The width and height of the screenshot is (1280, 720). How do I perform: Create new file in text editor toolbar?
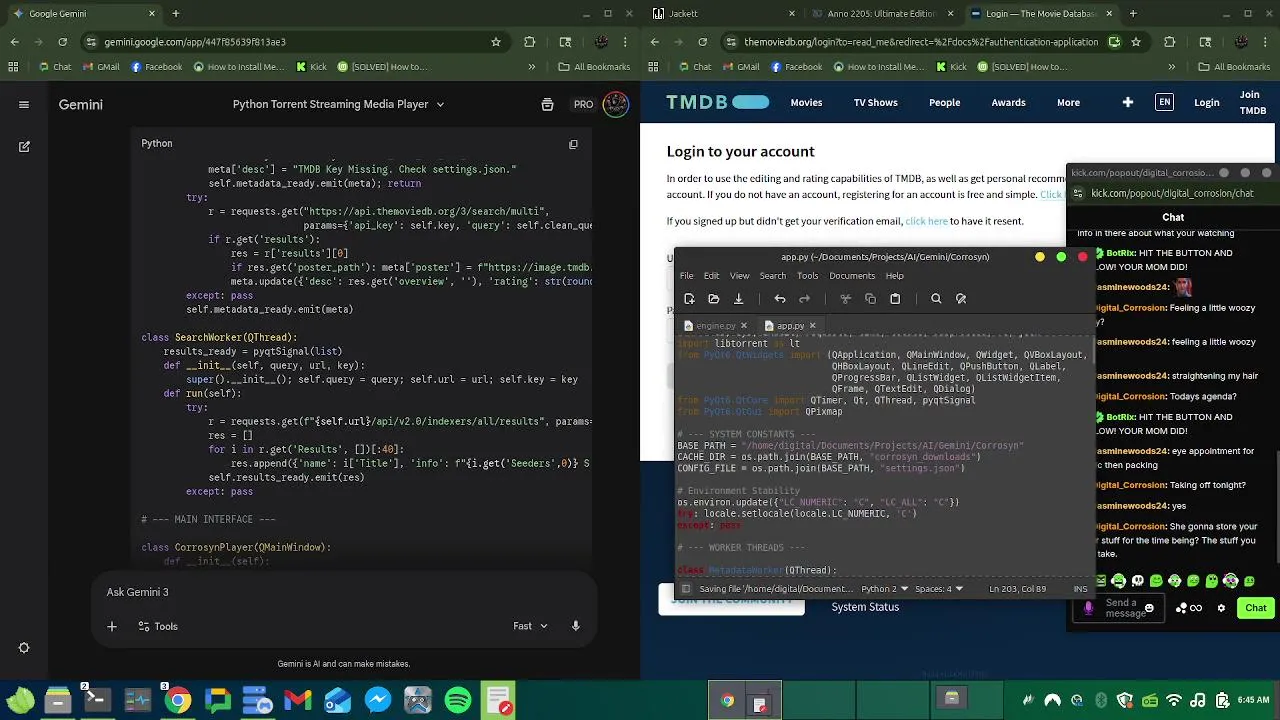click(x=689, y=299)
